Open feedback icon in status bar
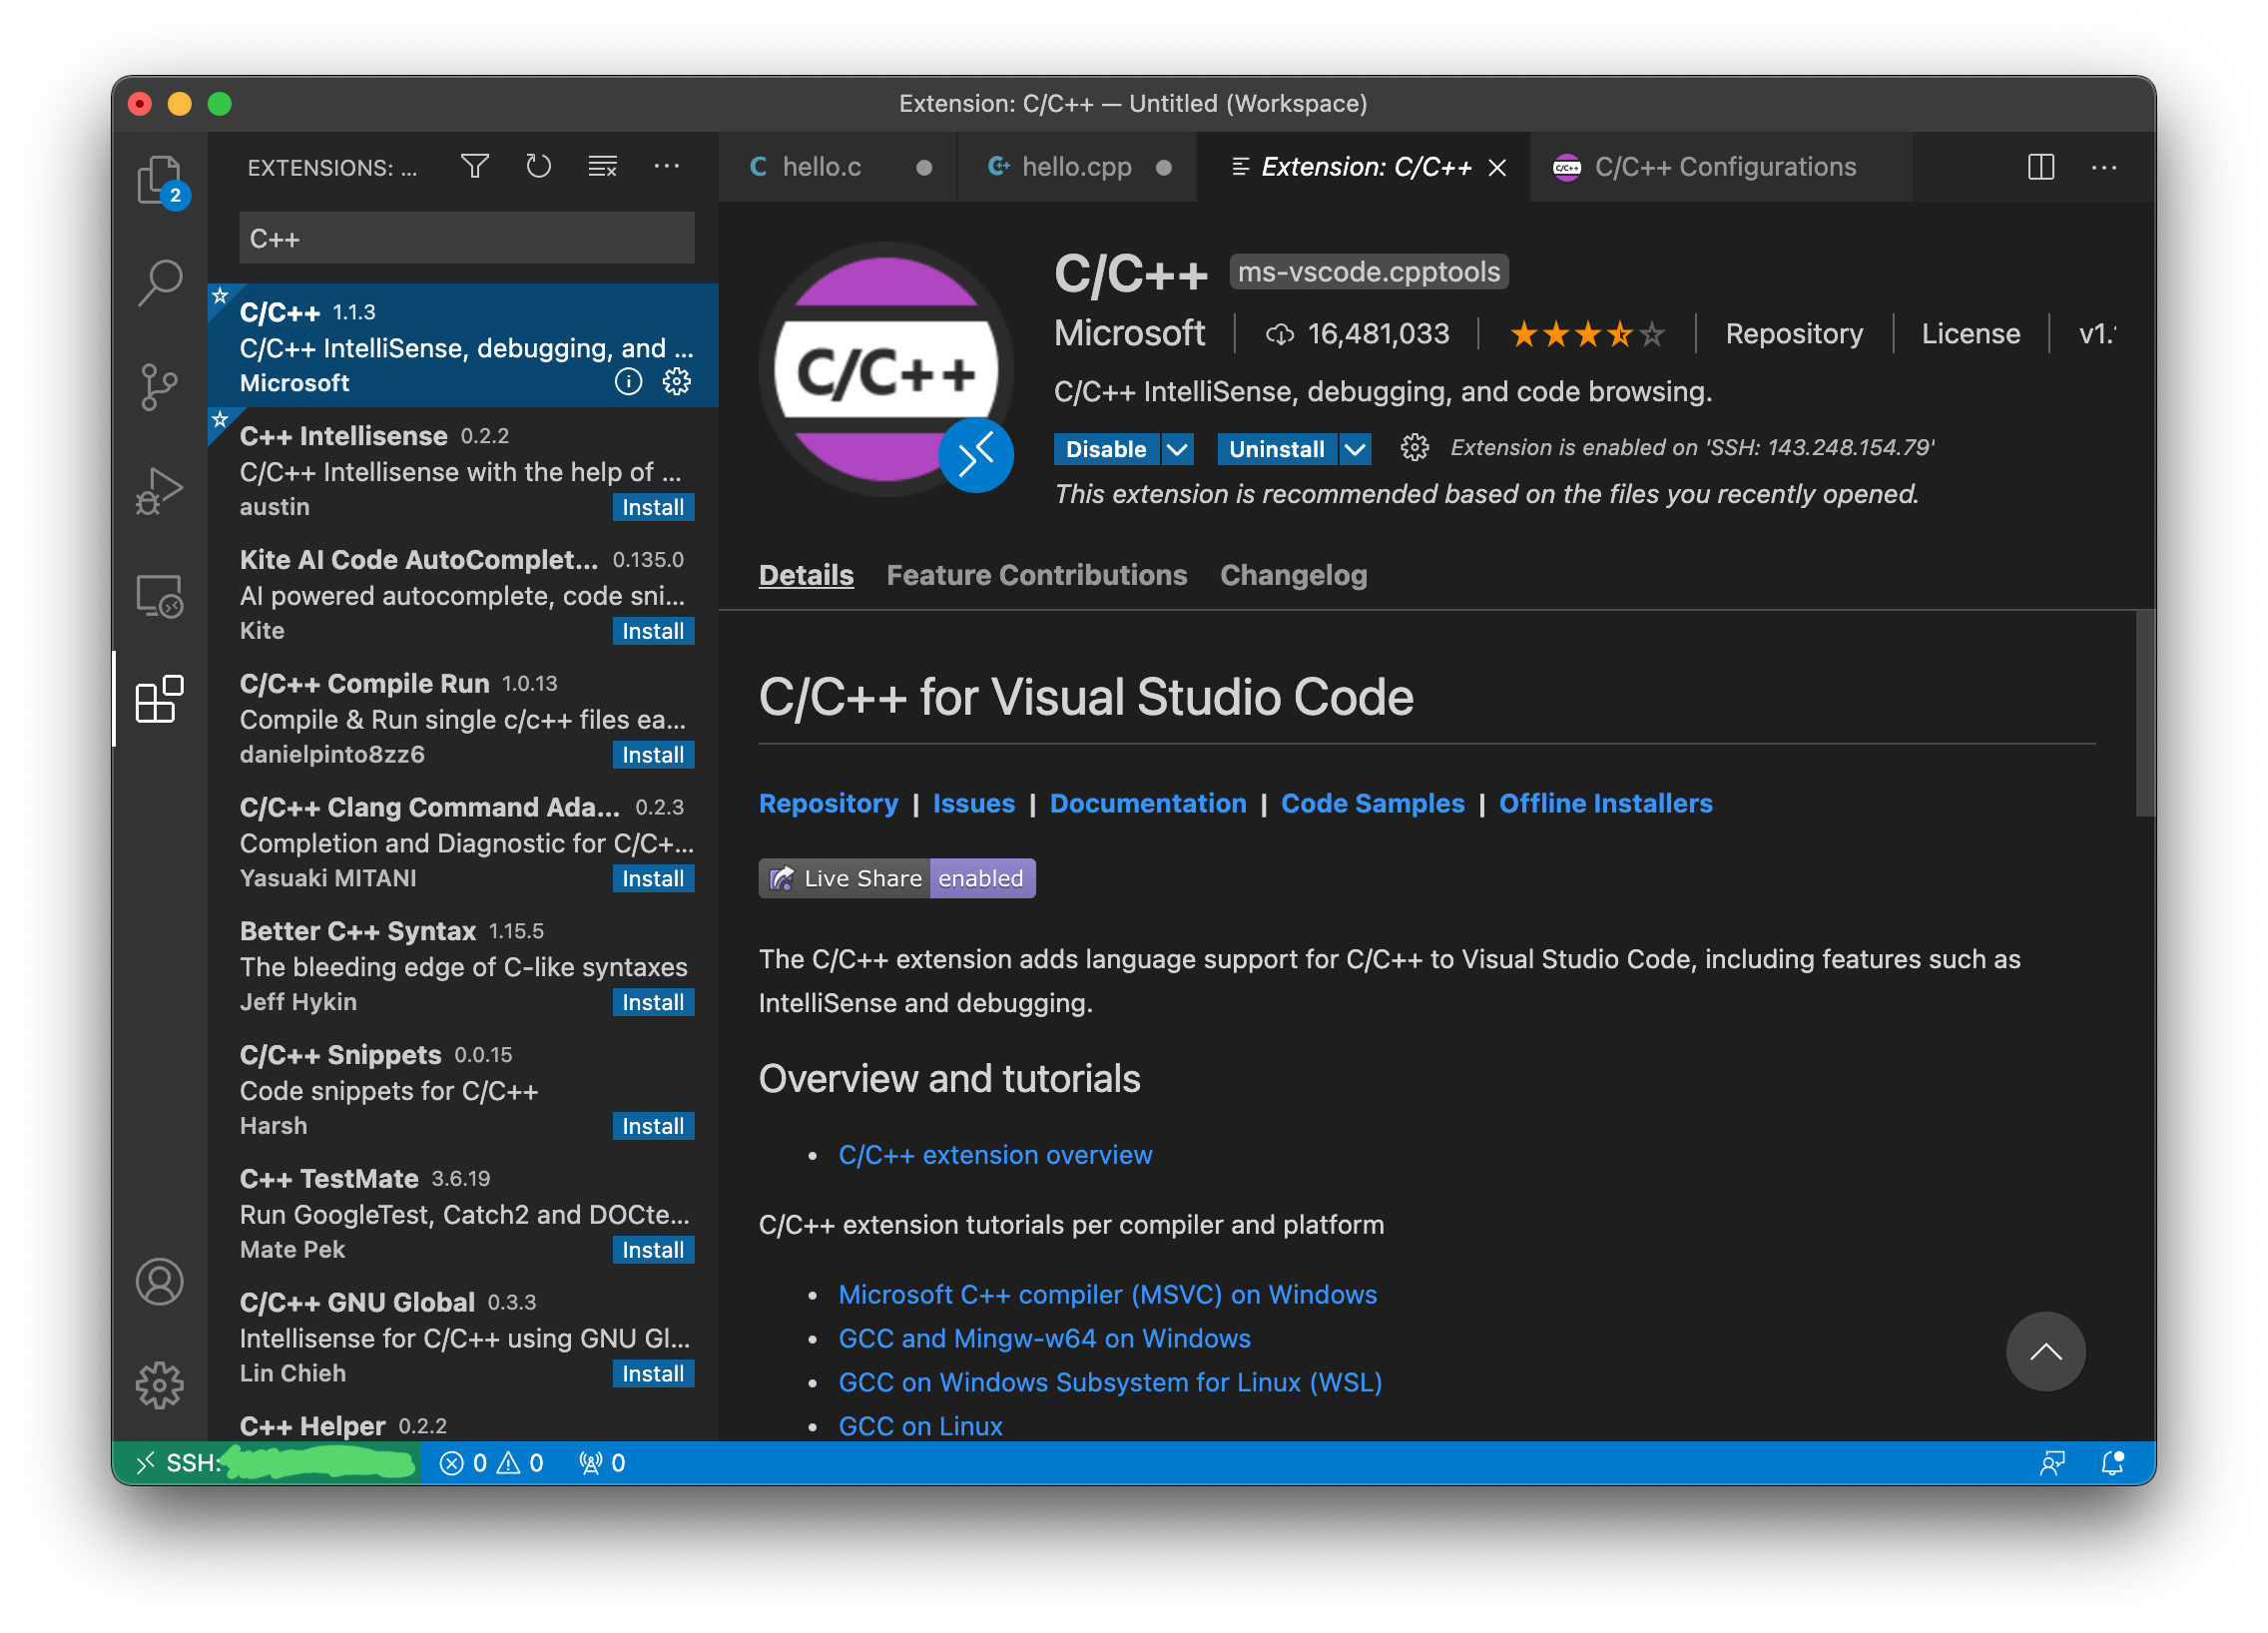Screen dimensions: 2268x1633 [2051, 1464]
